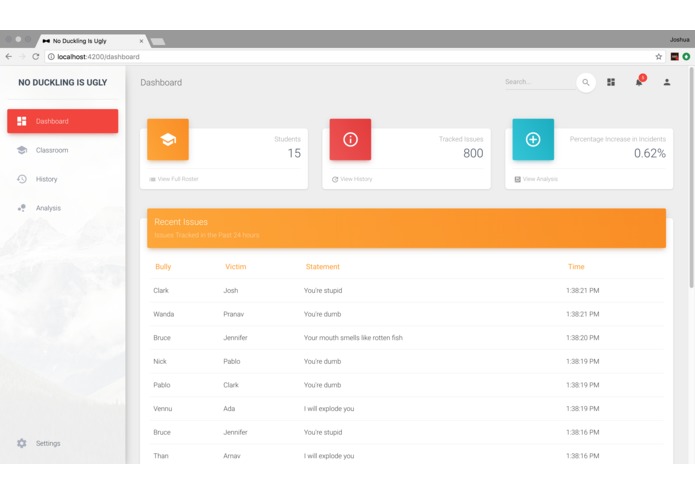Click the Victim column header
Image resolution: width=695 pixels, height=494 pixels.
235,267
